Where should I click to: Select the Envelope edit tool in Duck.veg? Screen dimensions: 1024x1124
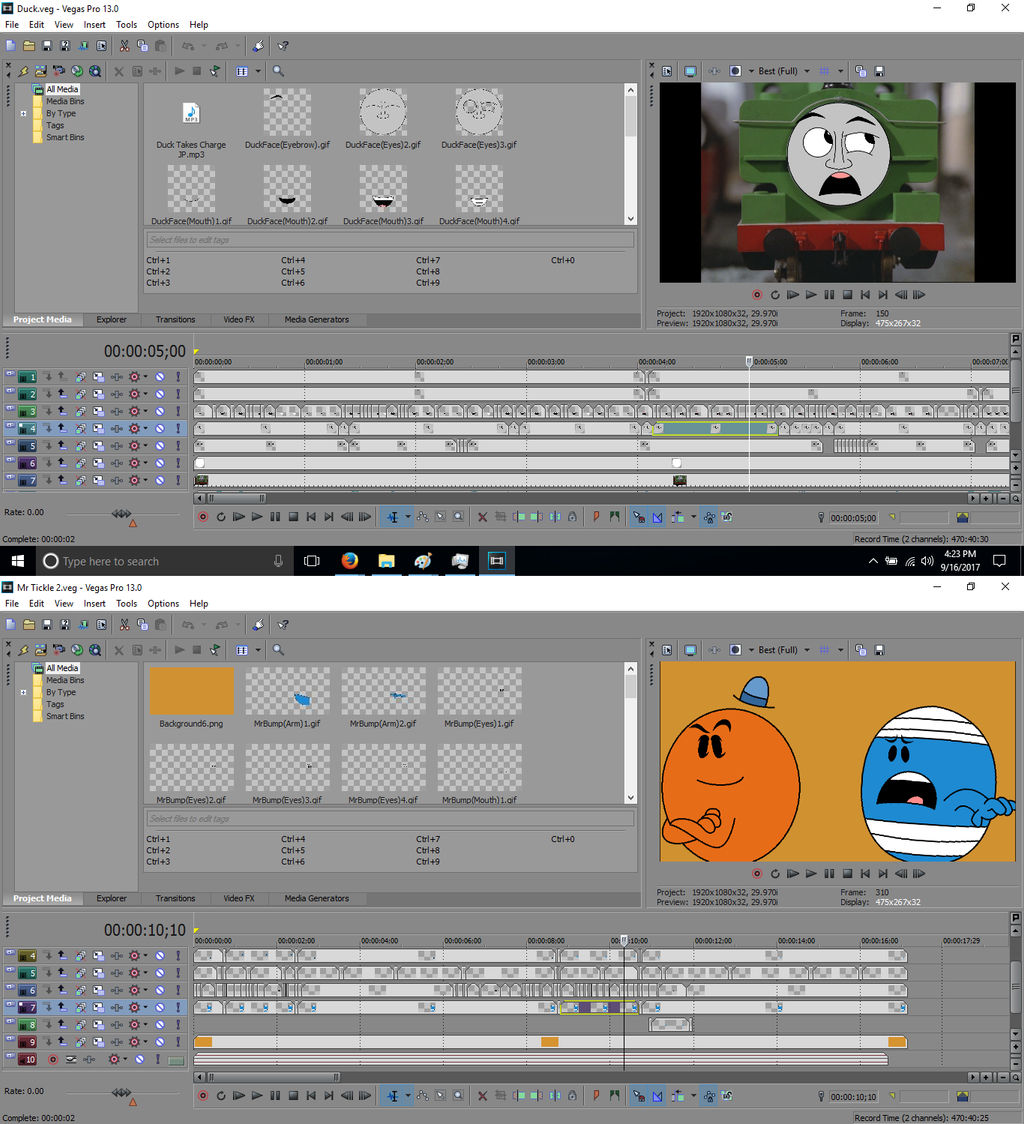point(422,517)
